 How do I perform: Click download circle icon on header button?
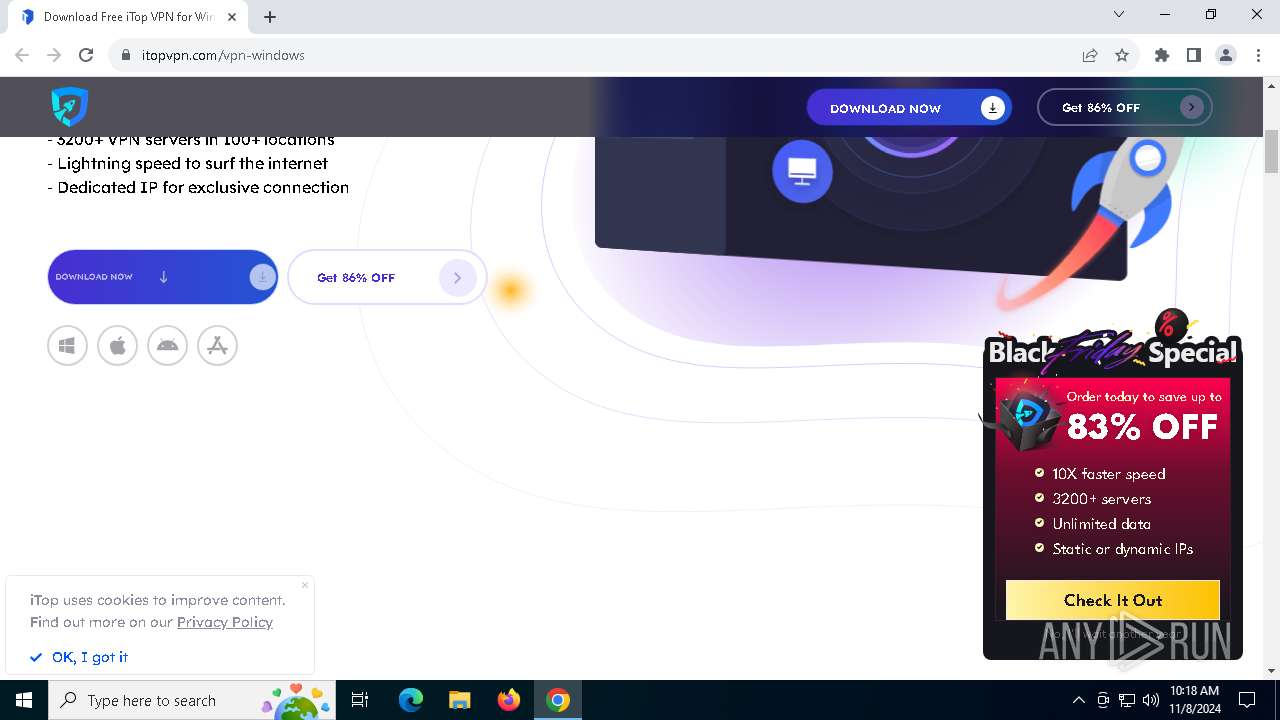tap(992, 108)
